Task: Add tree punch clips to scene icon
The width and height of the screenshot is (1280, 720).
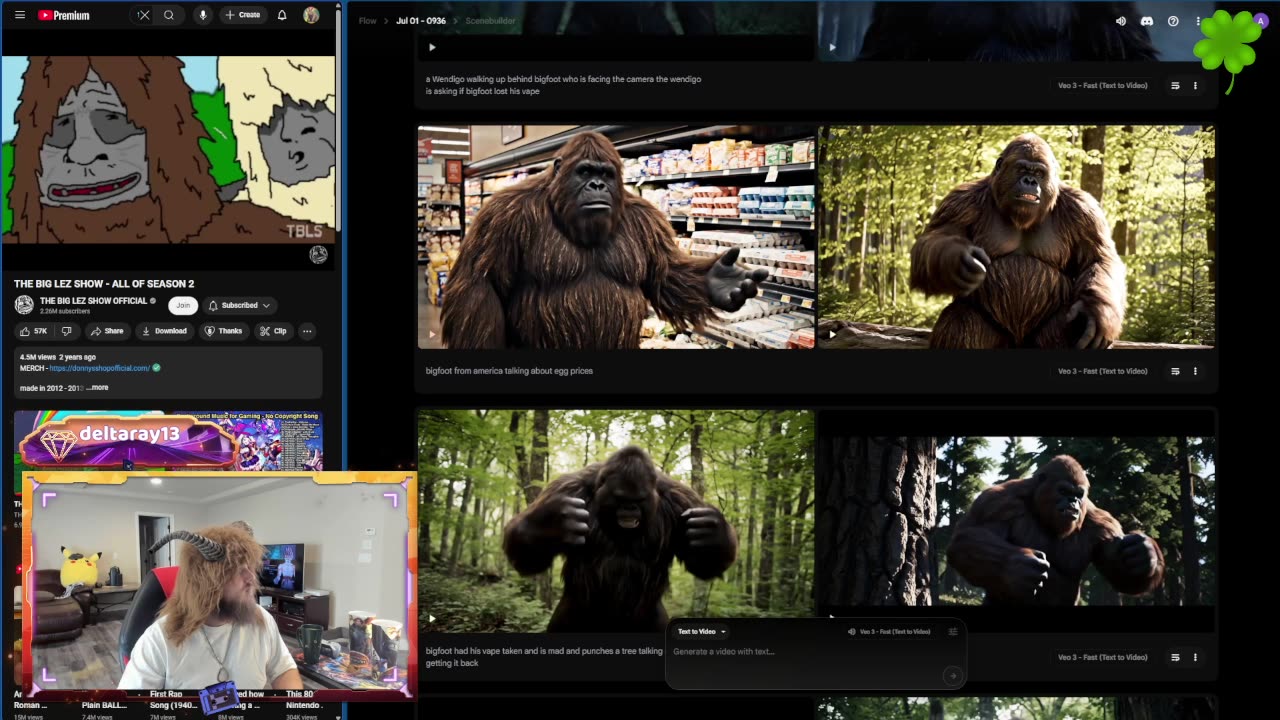Action: pyautogui.click(x=1175, y=657)
